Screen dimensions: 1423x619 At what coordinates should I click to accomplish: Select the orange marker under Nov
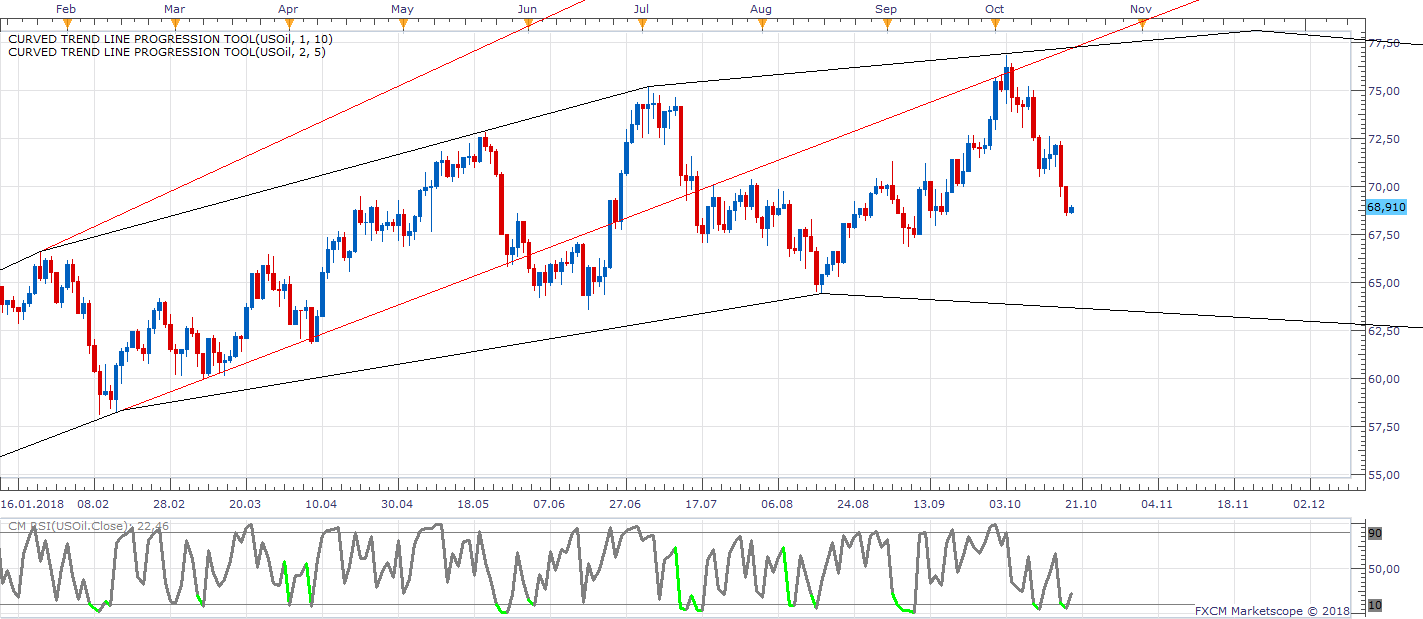[1142, 25]
